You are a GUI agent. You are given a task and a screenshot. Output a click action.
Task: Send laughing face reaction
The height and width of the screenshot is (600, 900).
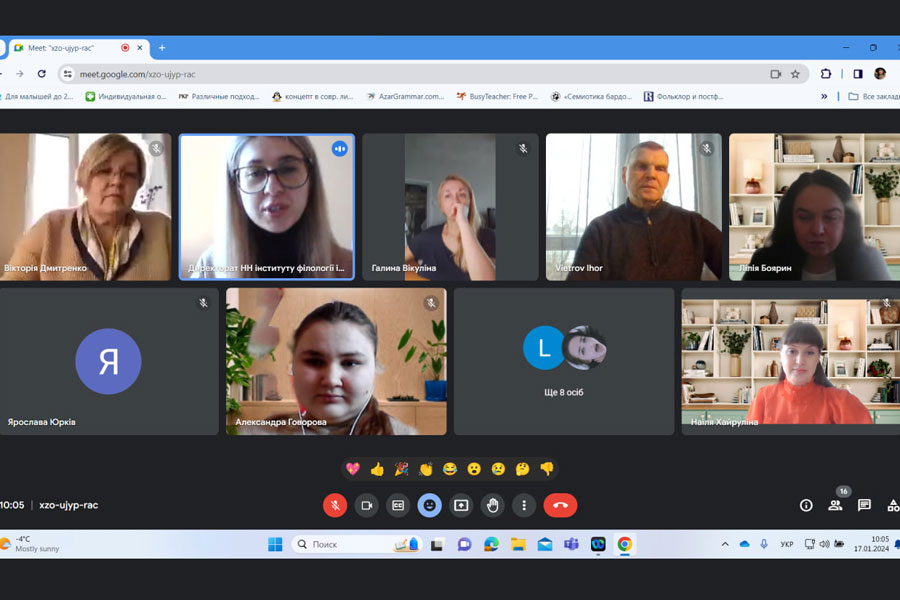coord(449,469)
